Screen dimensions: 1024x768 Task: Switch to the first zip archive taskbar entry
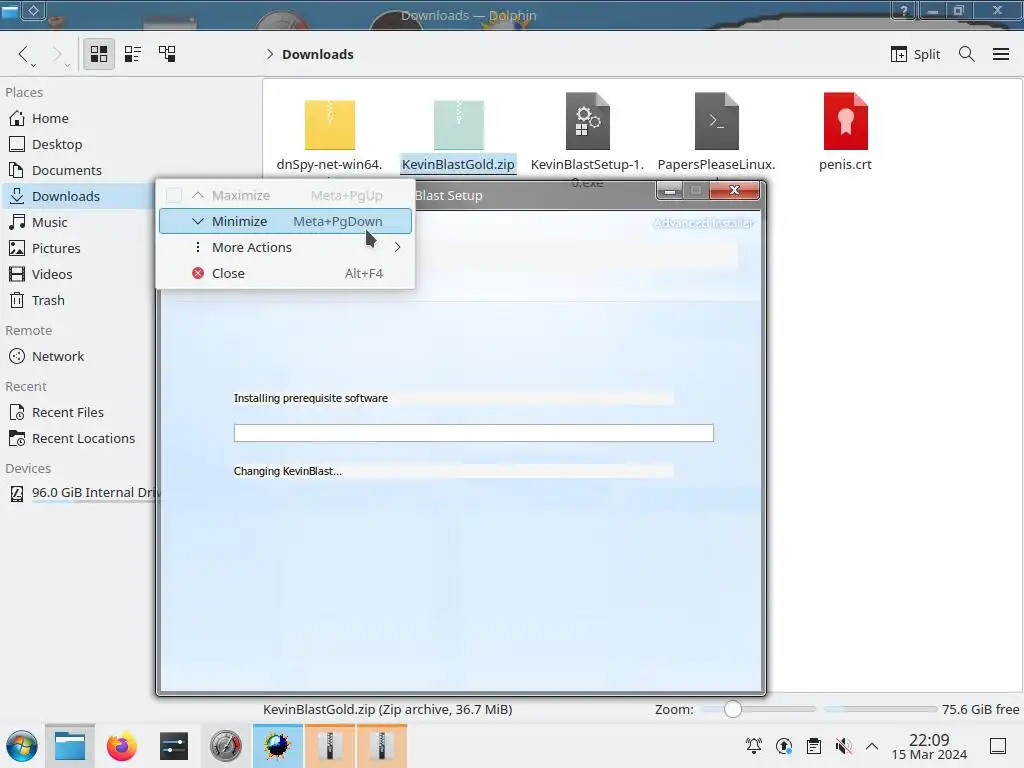330,746
